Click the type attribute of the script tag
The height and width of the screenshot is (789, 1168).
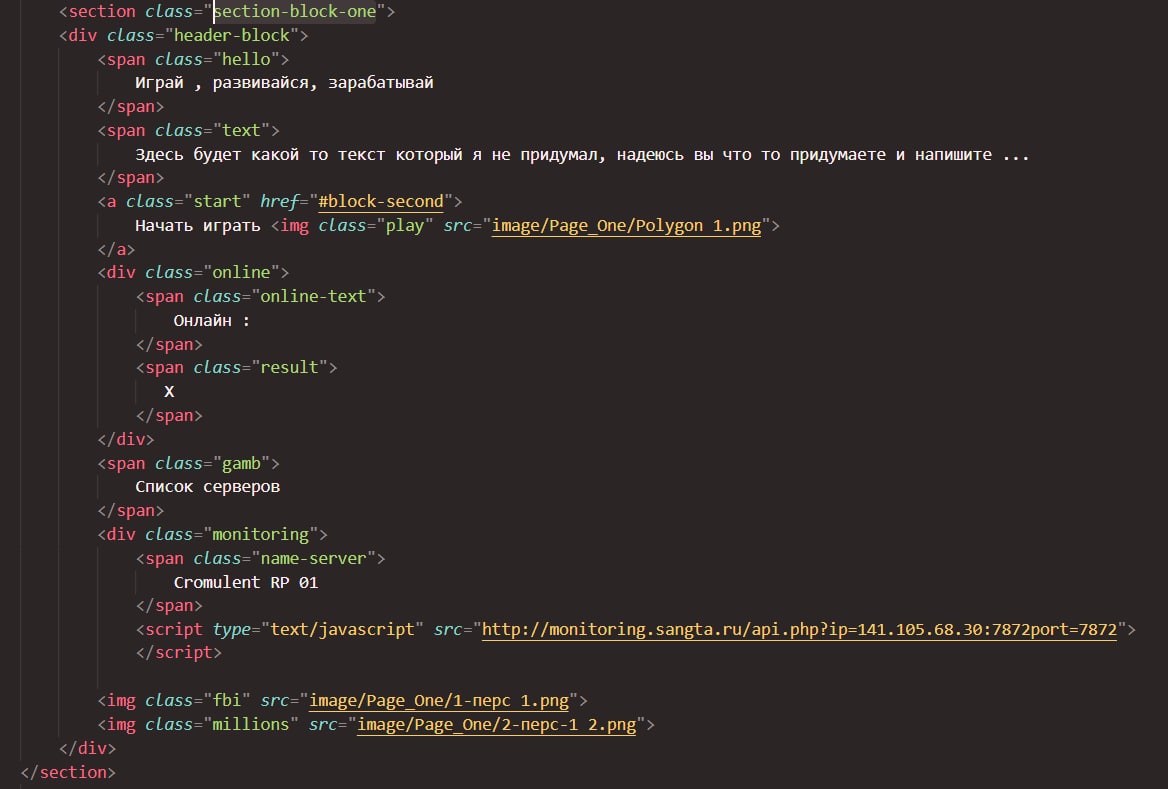tap(232, 630)
